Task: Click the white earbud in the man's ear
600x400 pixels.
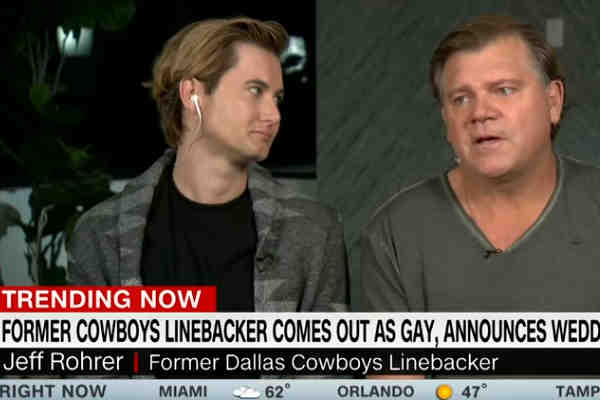Action: tap(196, 106)
